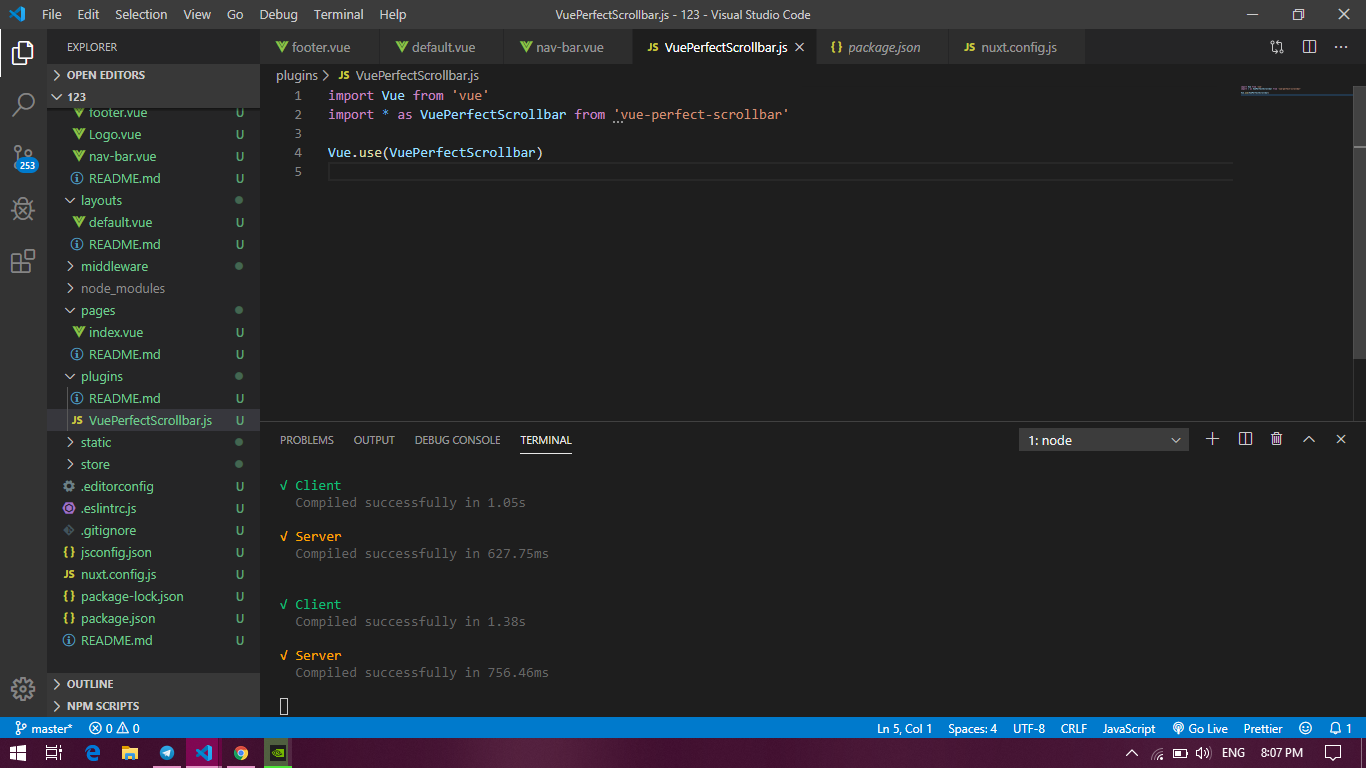Click the master branch indicator

(44, 729)
